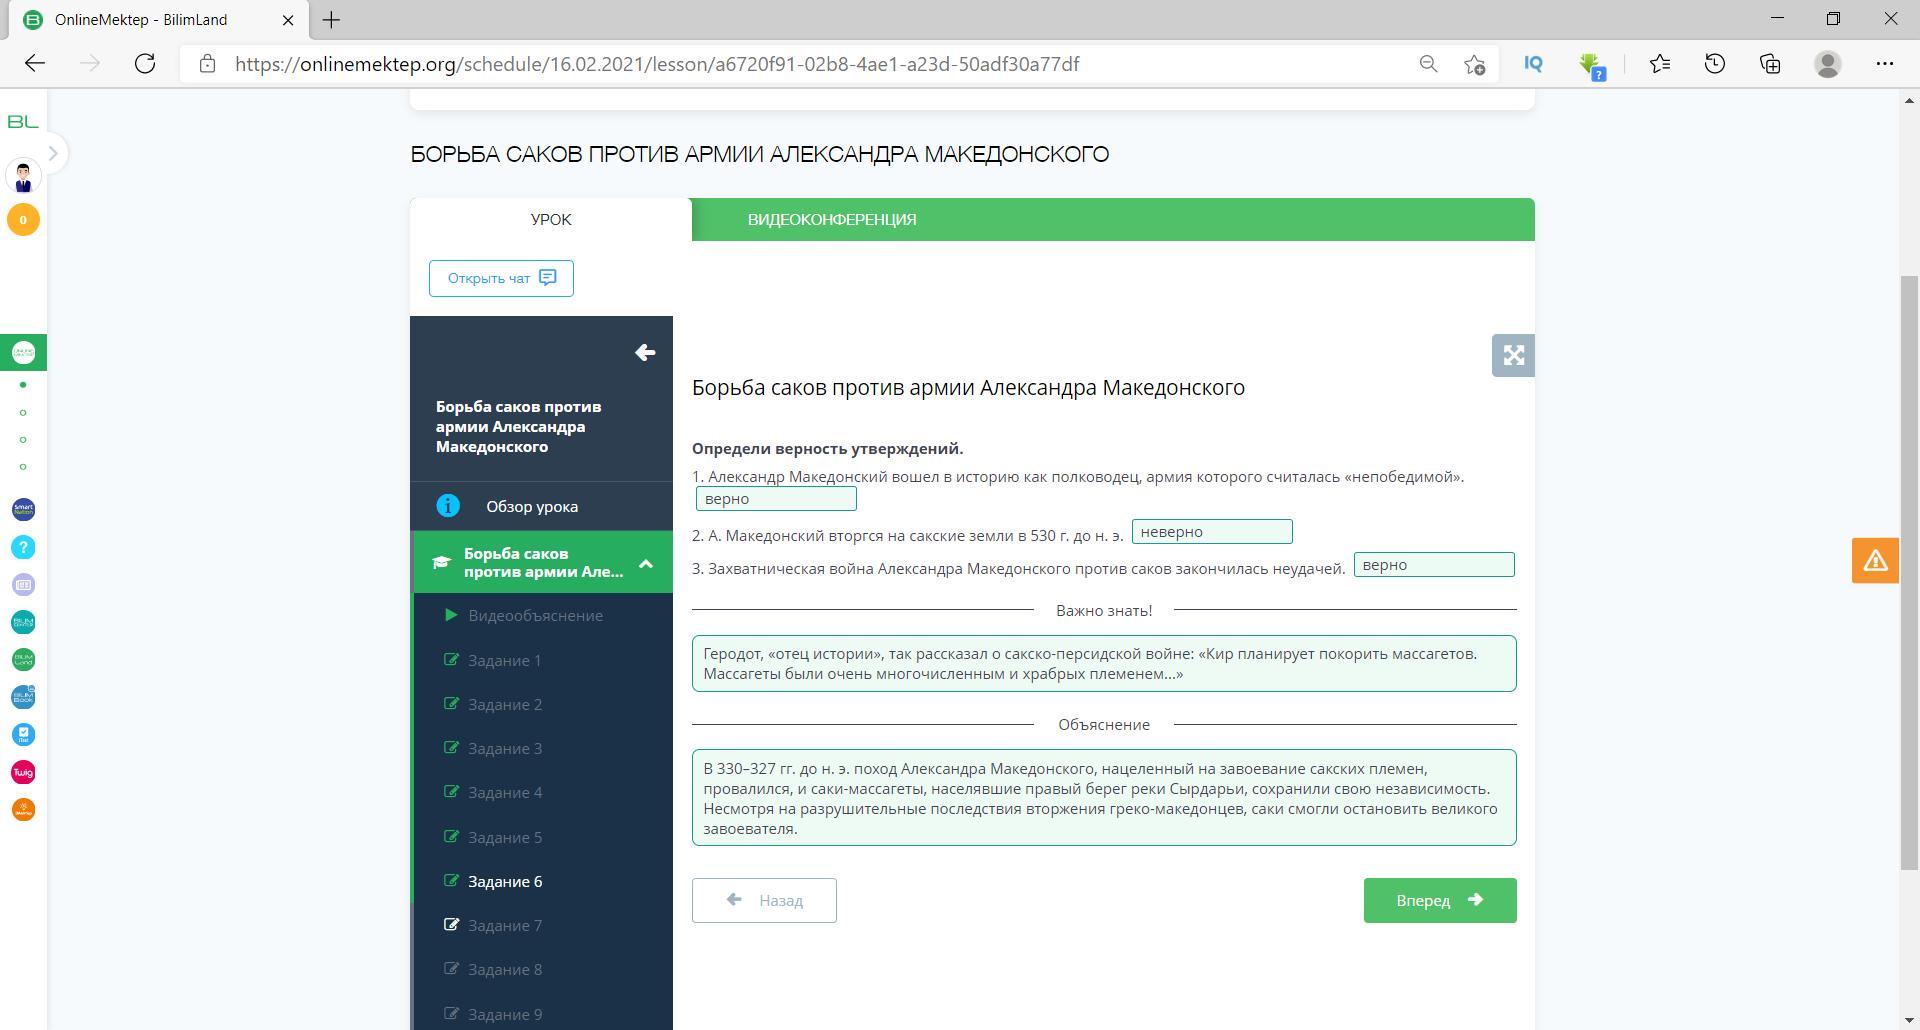Add this page to favorites
1920x1030 pixels.
(x=1474, y=64)
